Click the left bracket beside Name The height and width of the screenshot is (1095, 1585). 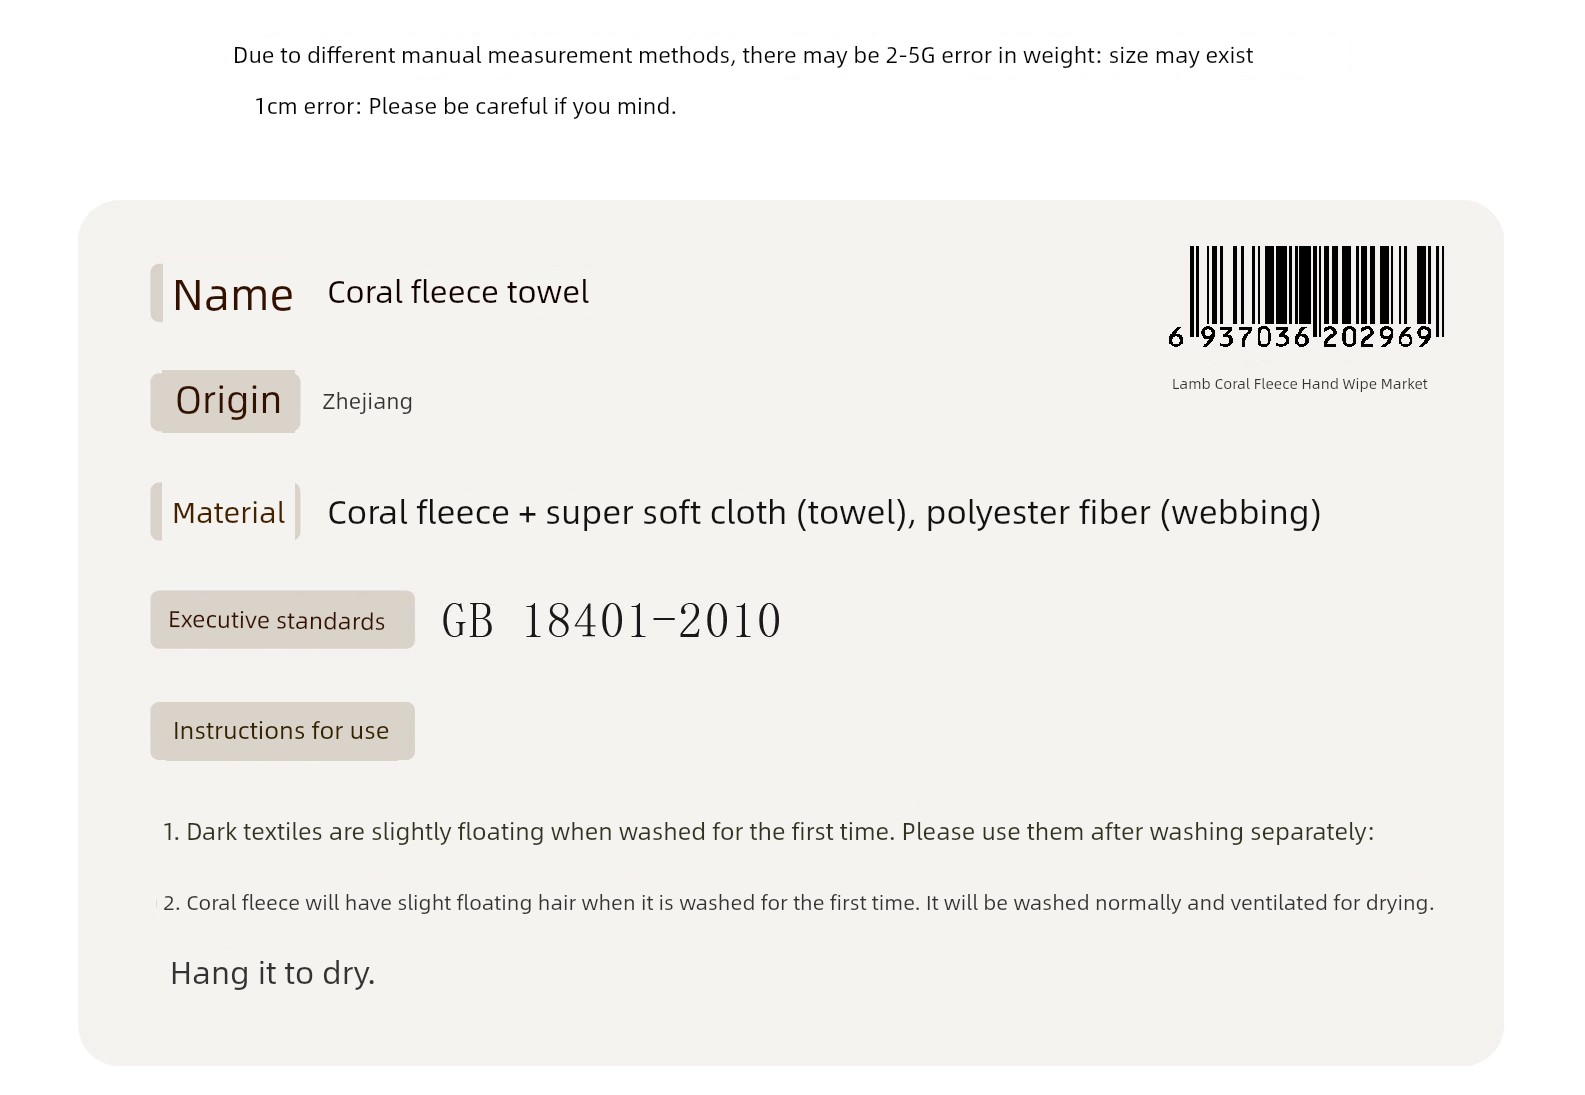pyautogui.click(x=156, y=293)
